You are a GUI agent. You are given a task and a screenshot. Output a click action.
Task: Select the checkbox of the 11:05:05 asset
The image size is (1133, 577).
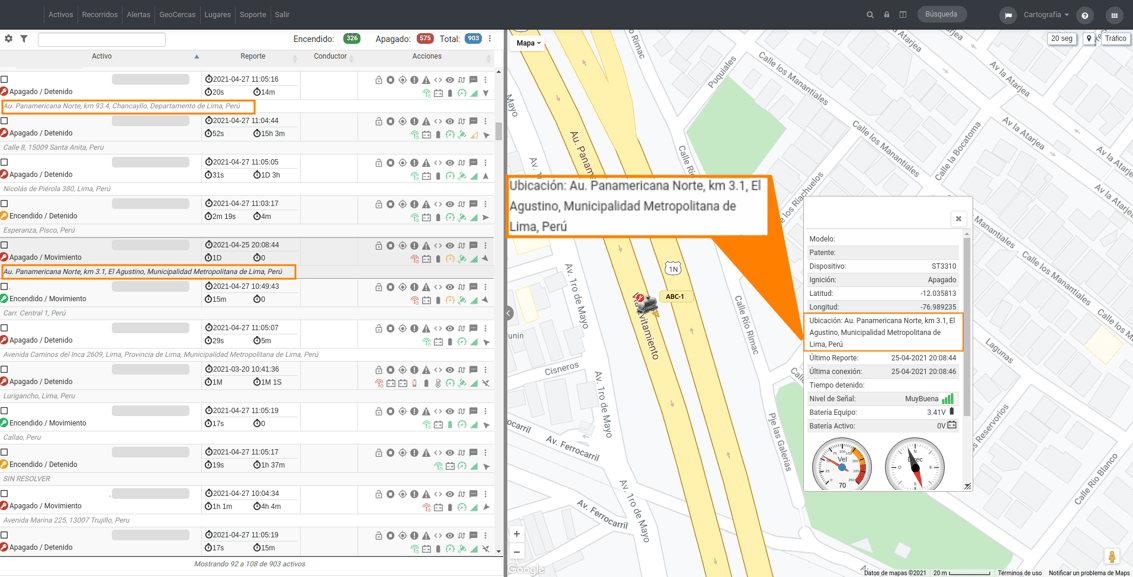(4, 162)
